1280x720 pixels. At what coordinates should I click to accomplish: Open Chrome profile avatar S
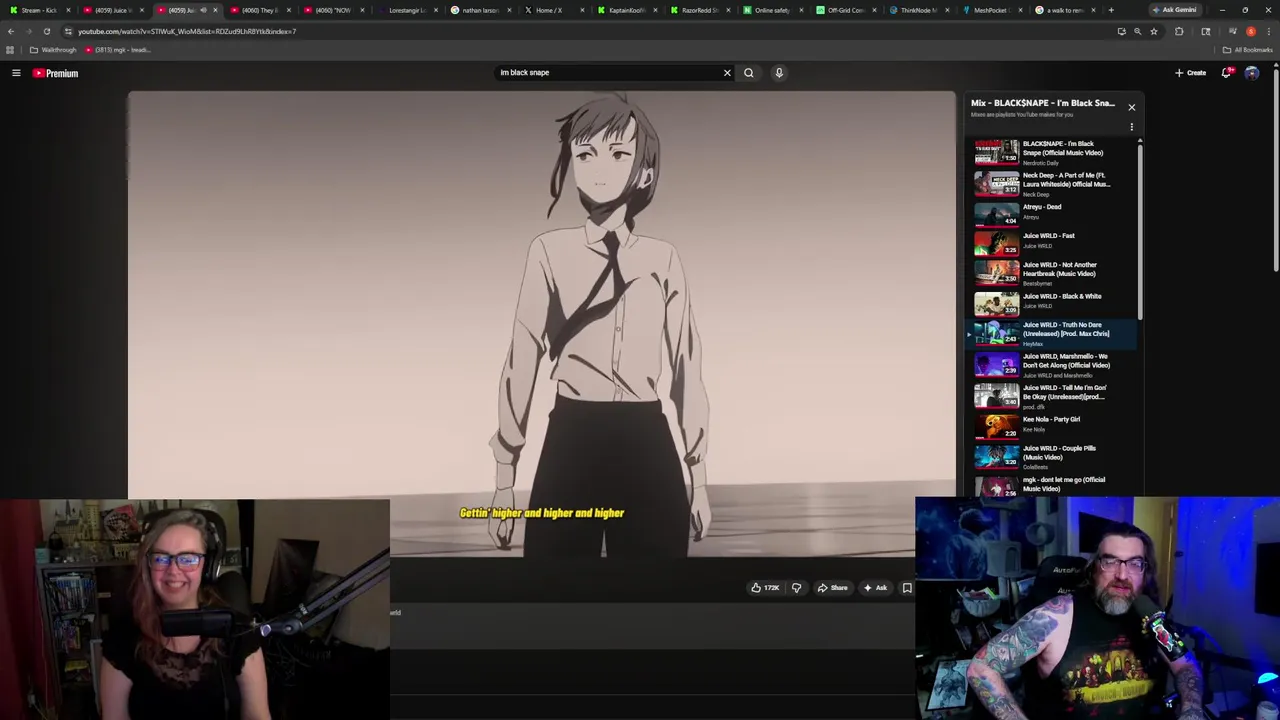[x=1250, y=31]
